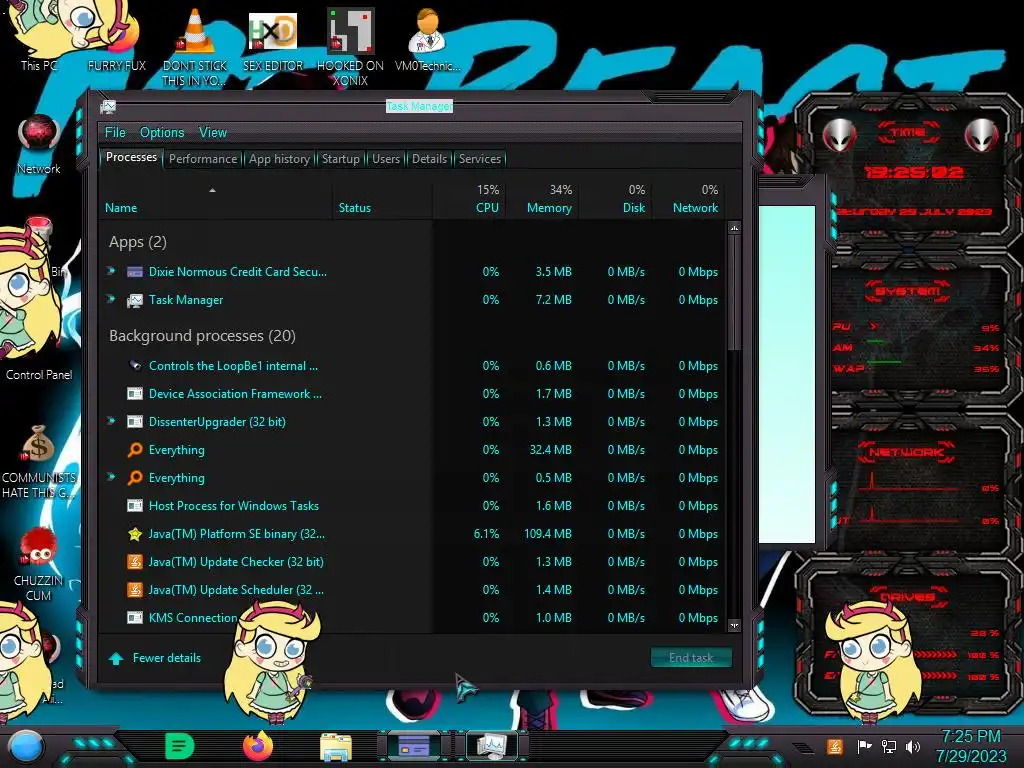Switch to the Details tab
Screen dimensions: 1024x768
(429, 159)
